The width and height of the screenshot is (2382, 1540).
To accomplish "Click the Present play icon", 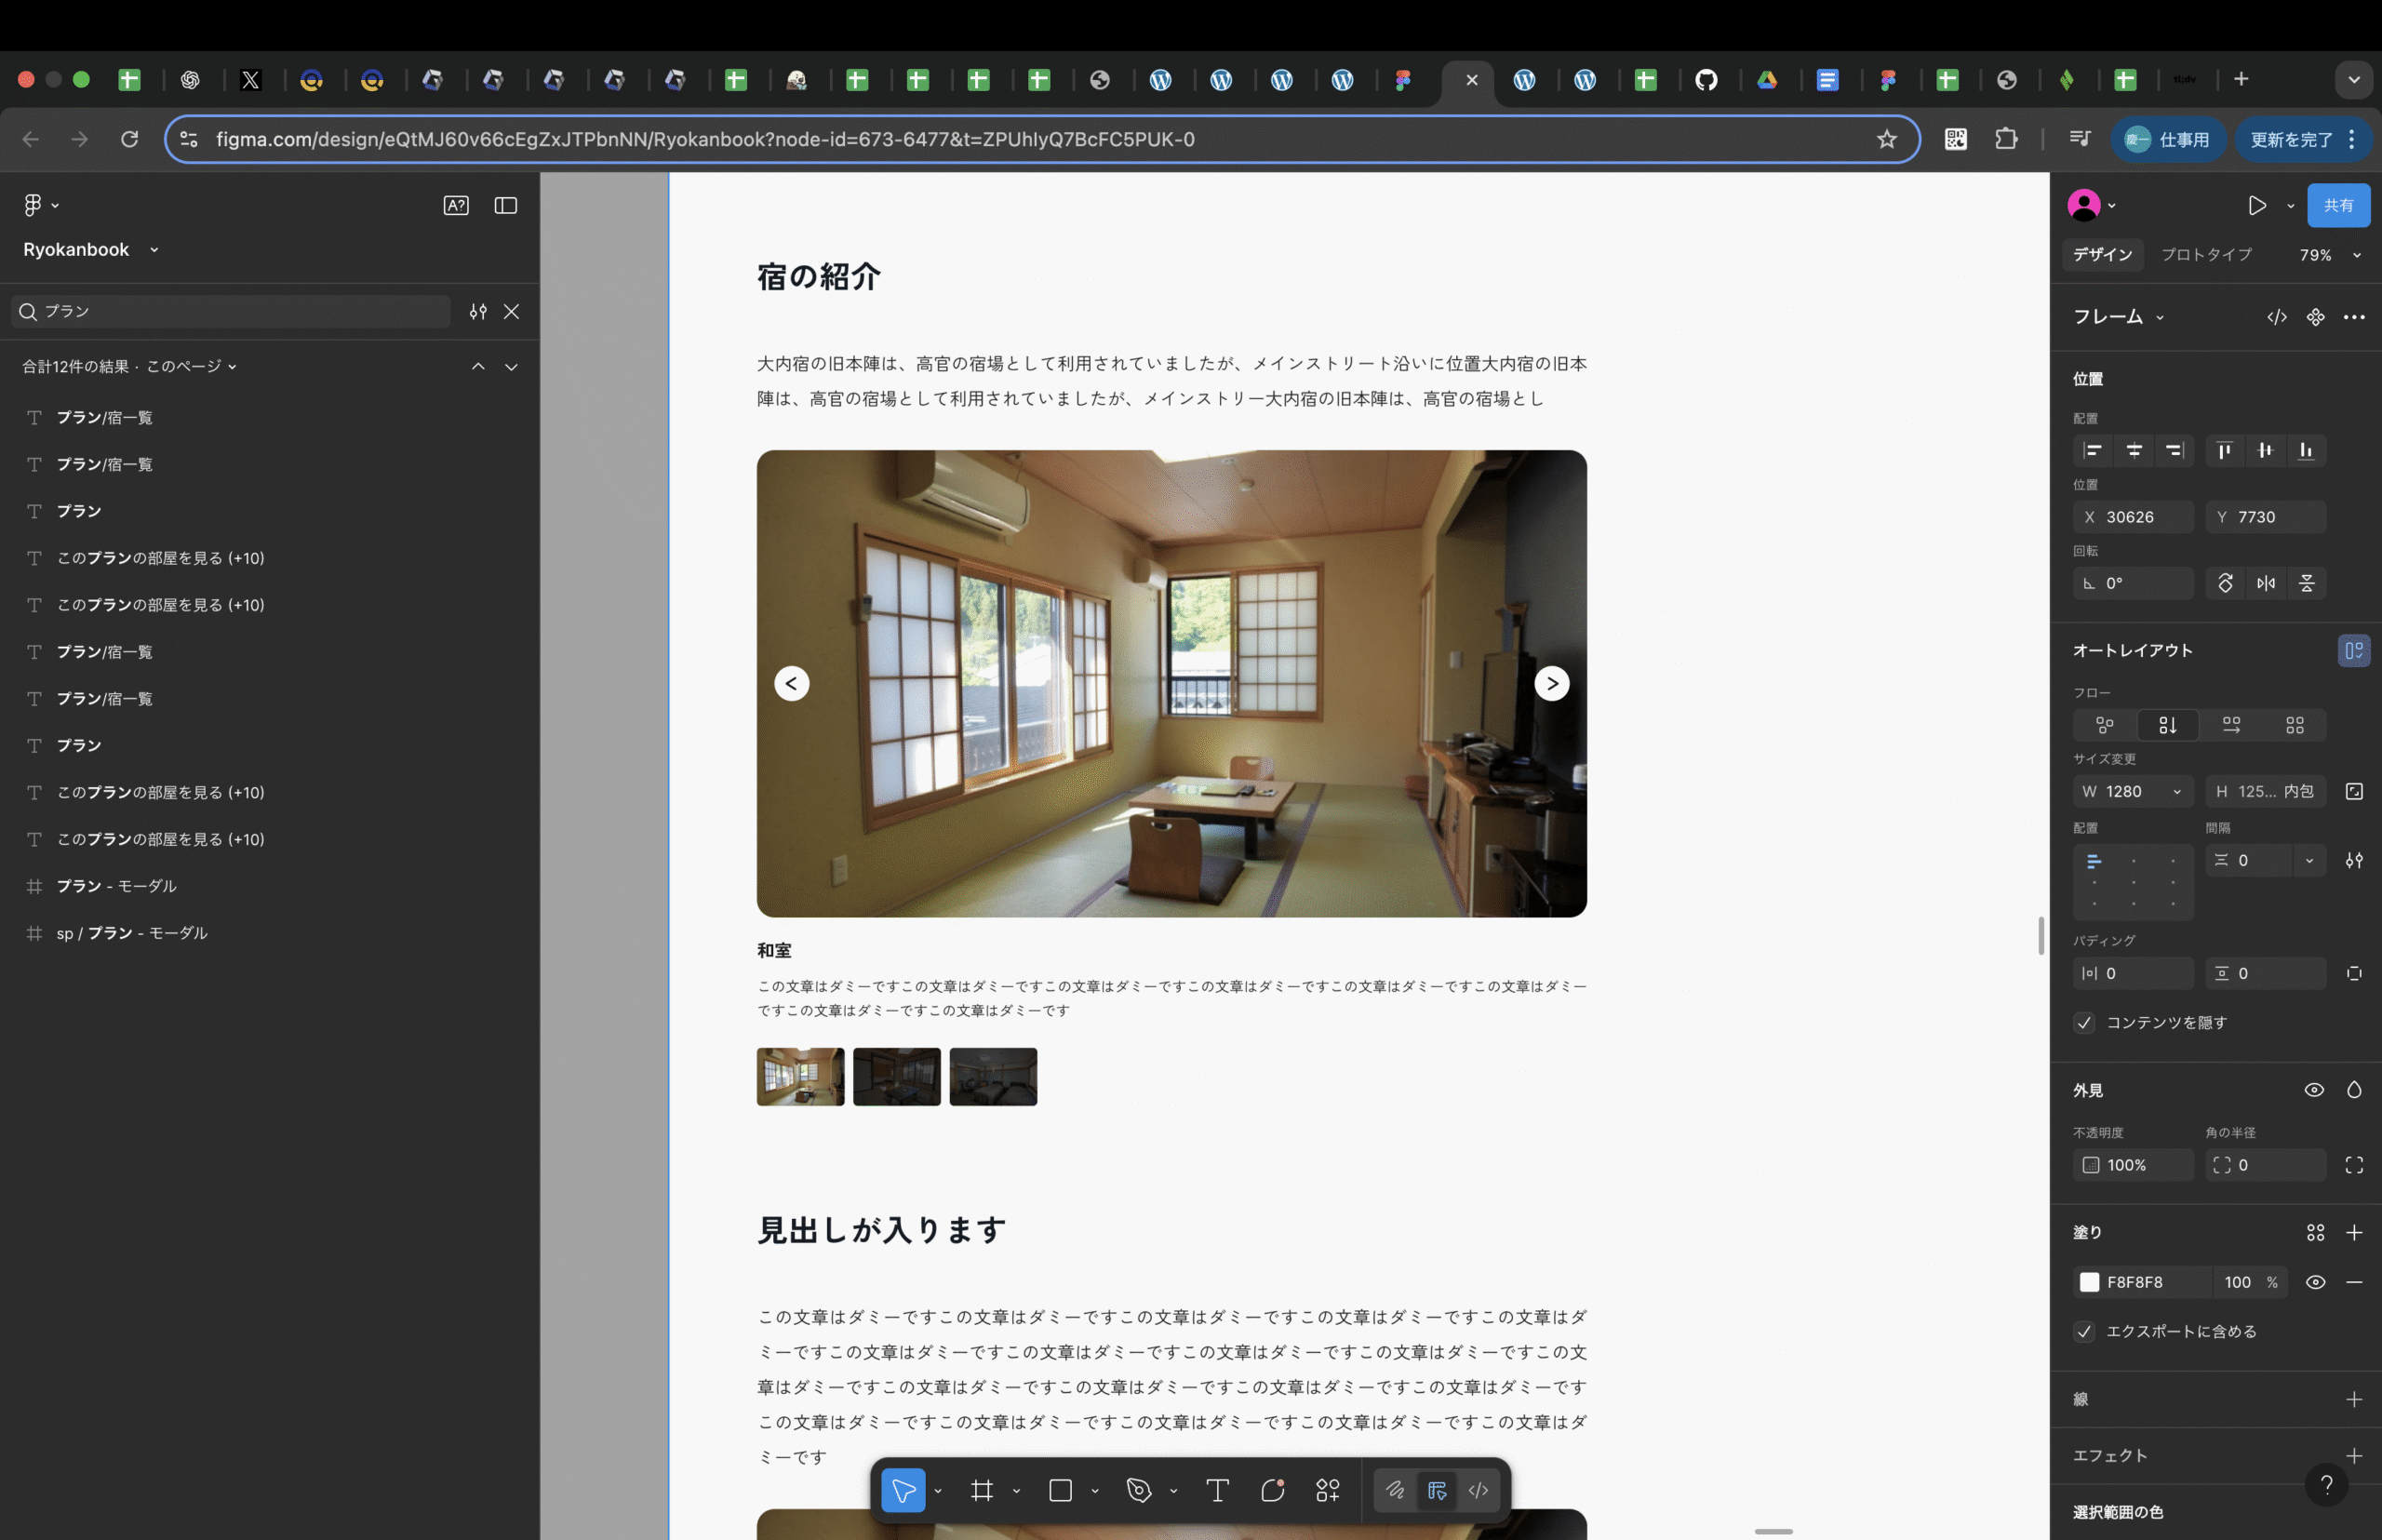I will click(2257, 205).
